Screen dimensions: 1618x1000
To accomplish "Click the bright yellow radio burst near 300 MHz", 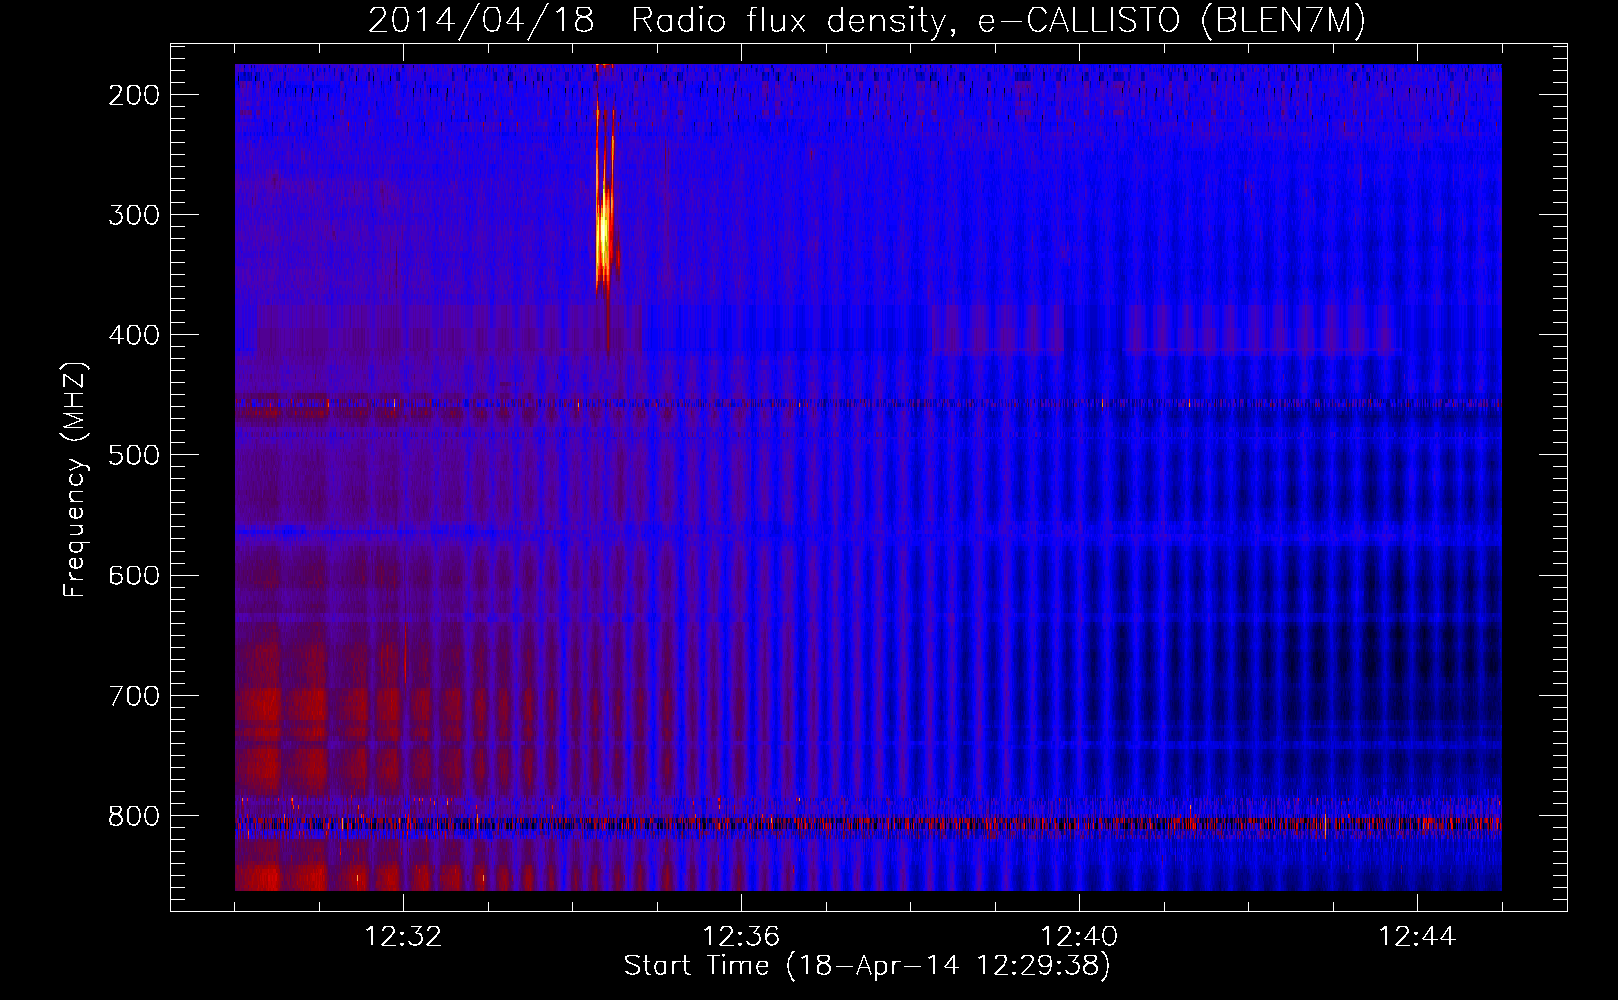I will [604, 235].
